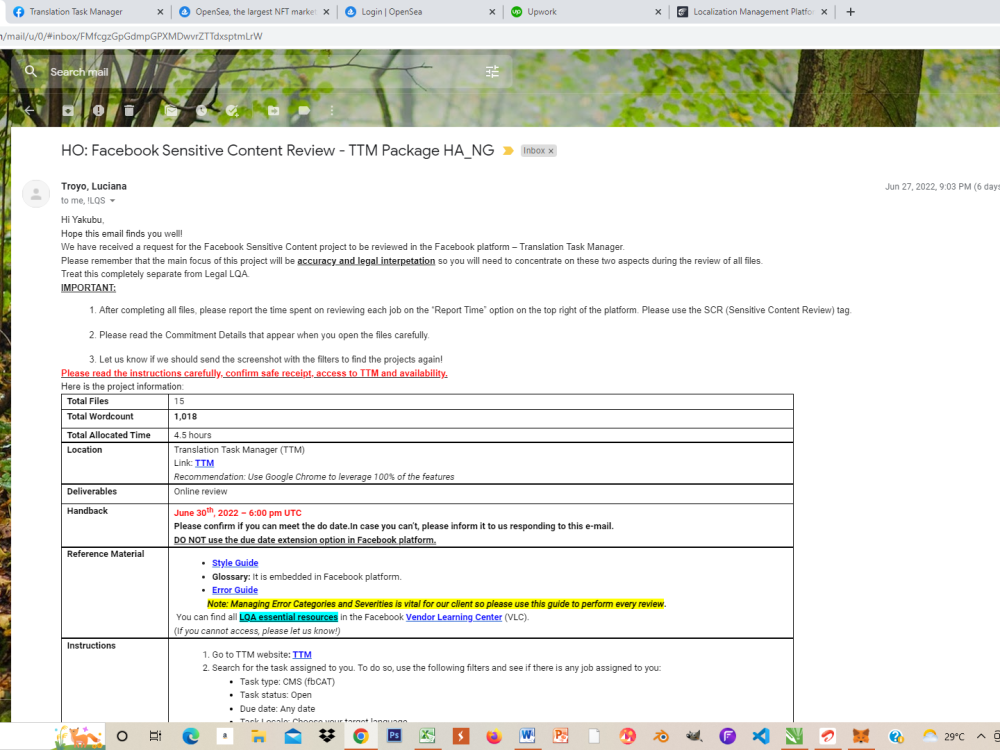Add to Tasks with the checkmark icon
1000x750 pixels.
(232, 110)
